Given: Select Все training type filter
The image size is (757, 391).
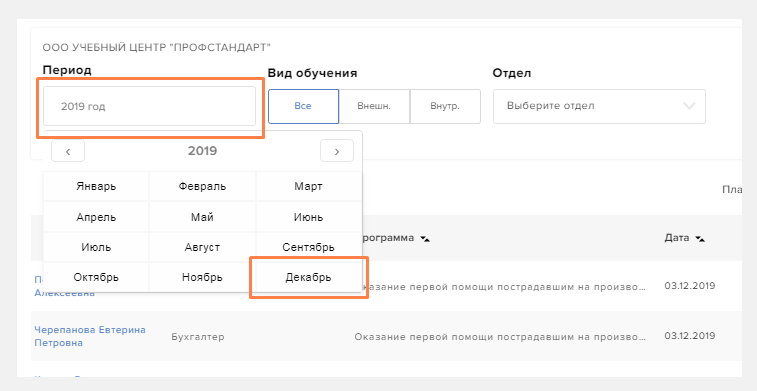Looking at the screenshot, I should pos(303,106).
